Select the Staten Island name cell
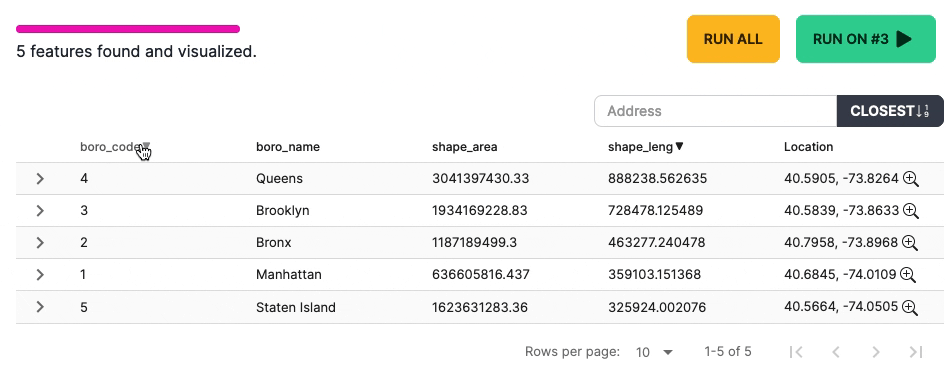946x380 pixels. point(296,307)
